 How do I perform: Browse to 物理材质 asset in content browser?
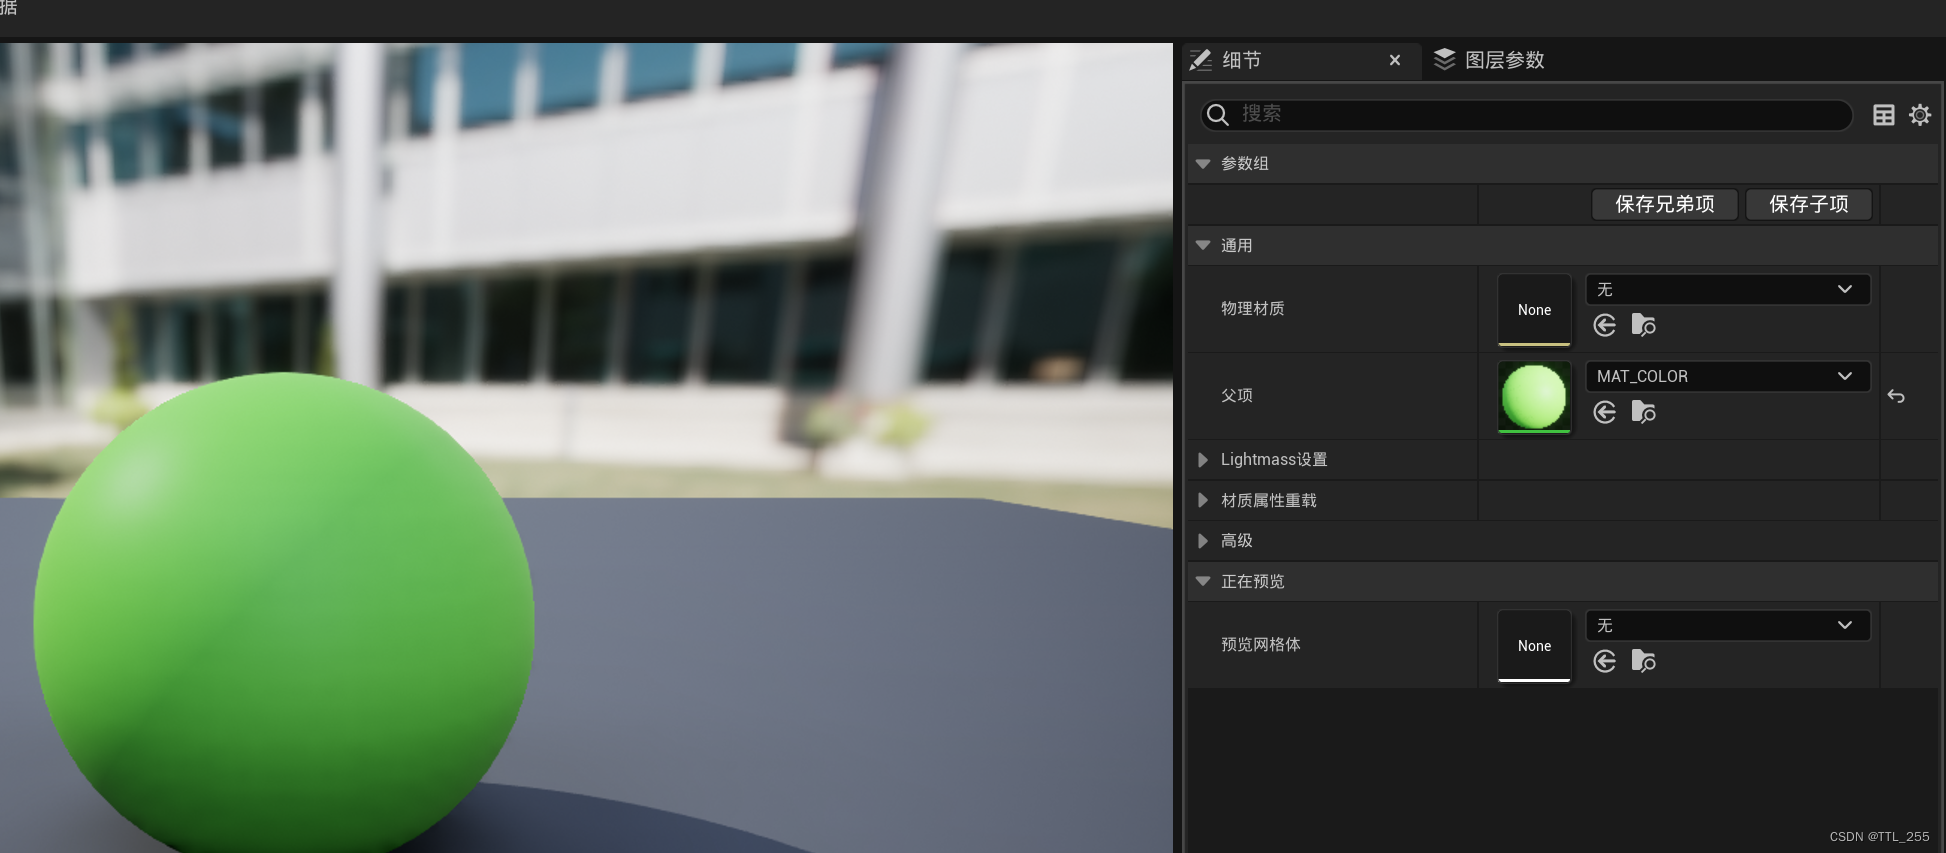(x=1643, y=325)
